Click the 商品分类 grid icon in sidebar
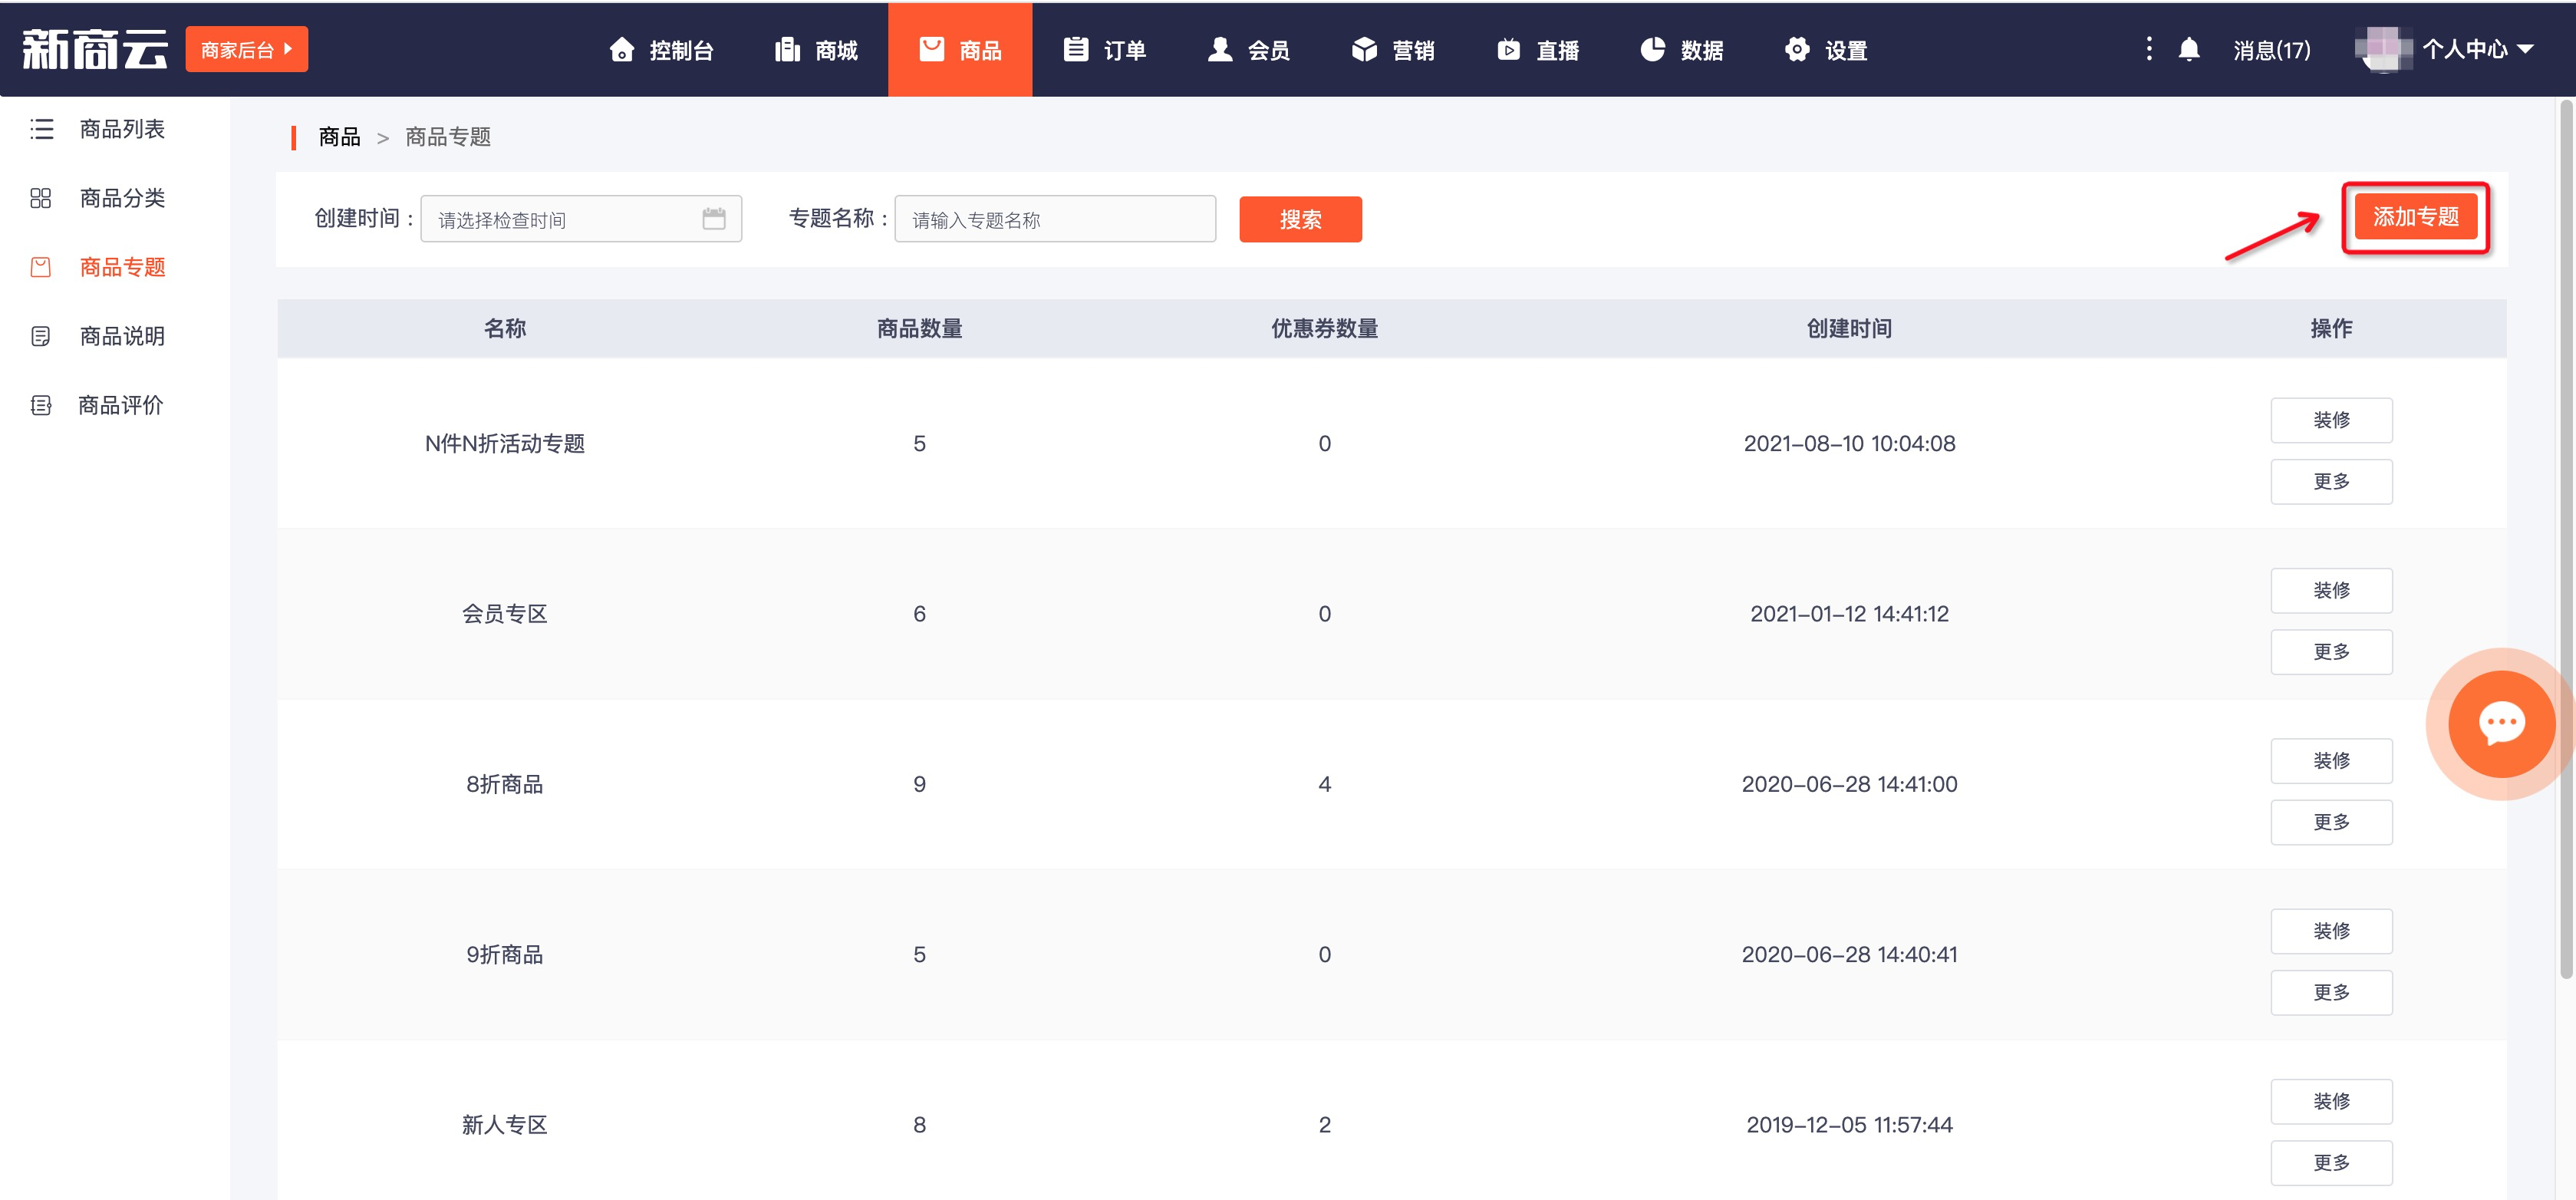 pos(41,198)
